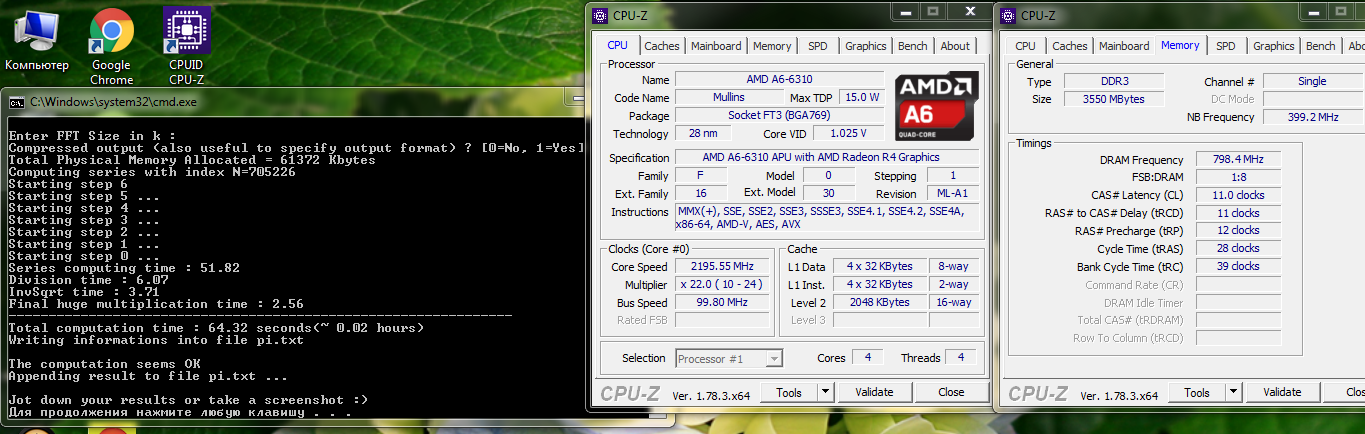Click the Core VID value 1.025 V
Screen dimensions: 1365x434
(x=848, y=133)
